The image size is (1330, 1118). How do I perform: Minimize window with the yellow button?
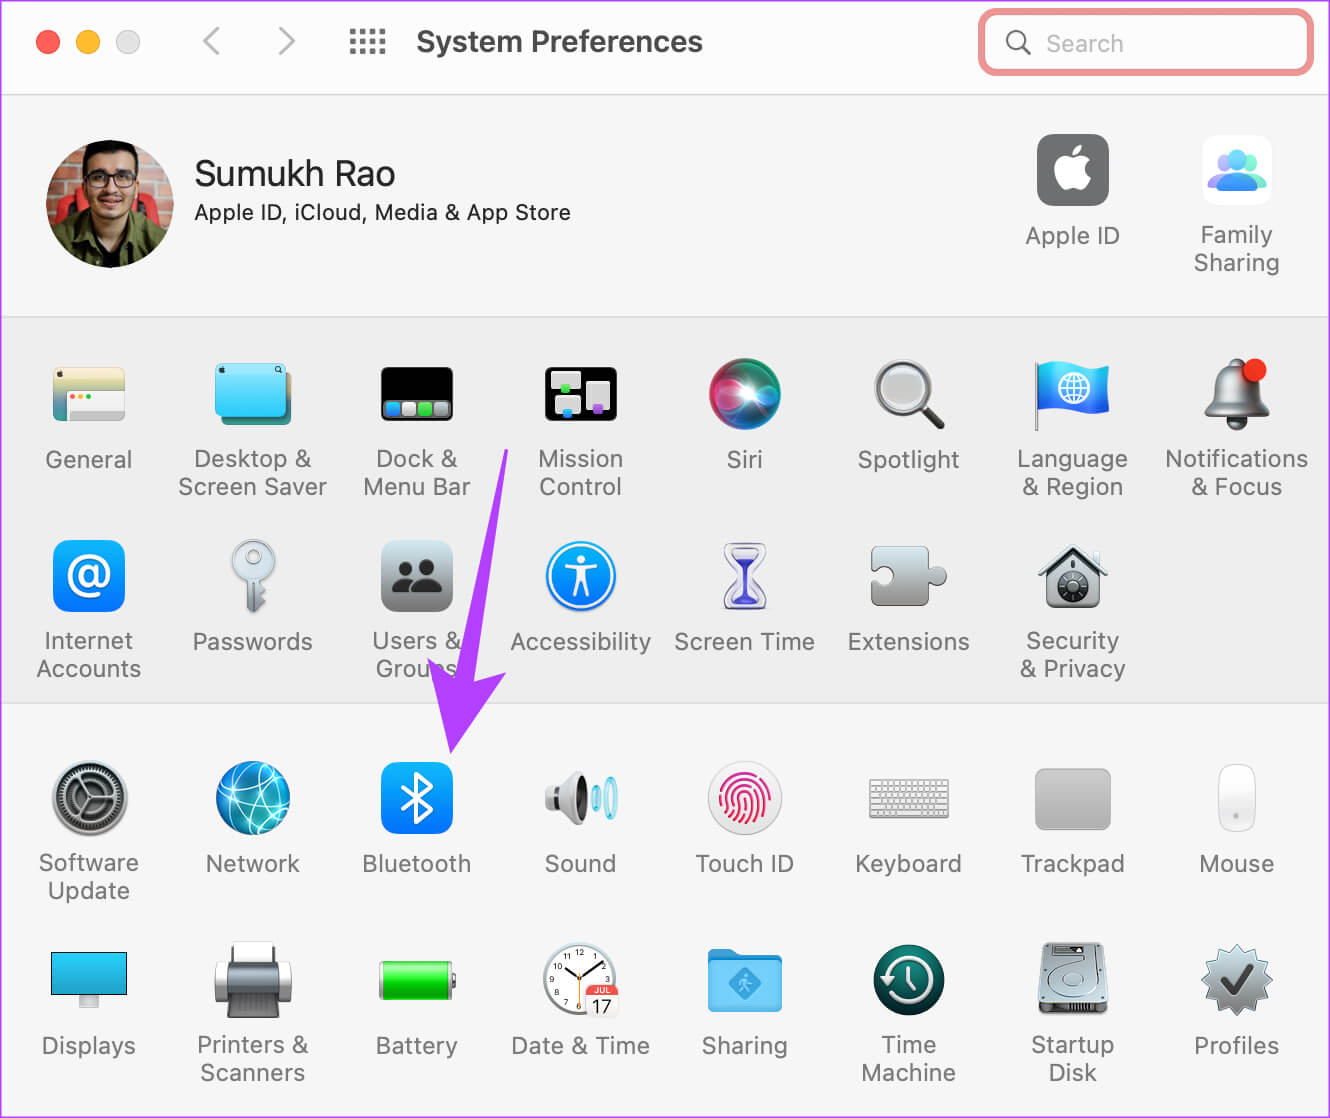click(x=88, y=42)
